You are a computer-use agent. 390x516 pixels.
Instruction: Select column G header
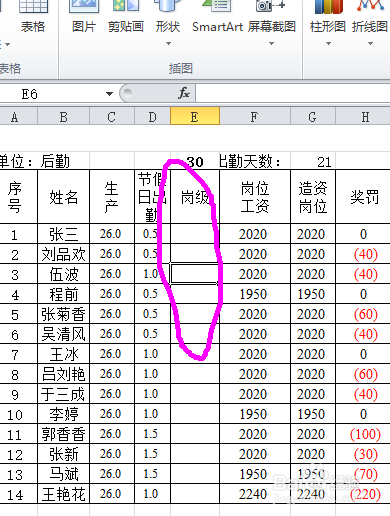(x=313, y=116)
